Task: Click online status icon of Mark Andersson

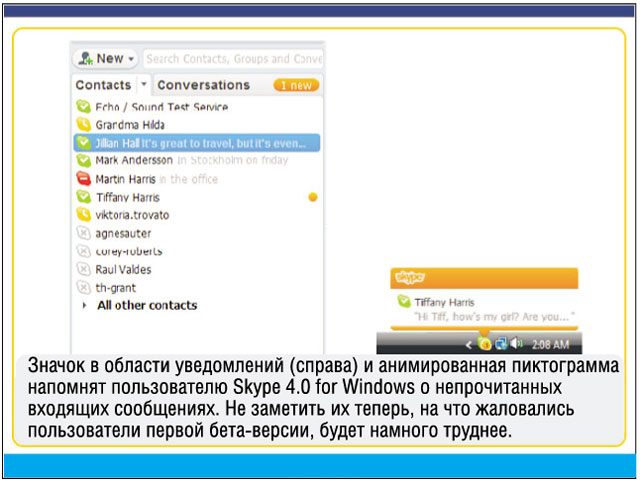Action: tap(83, 160)
